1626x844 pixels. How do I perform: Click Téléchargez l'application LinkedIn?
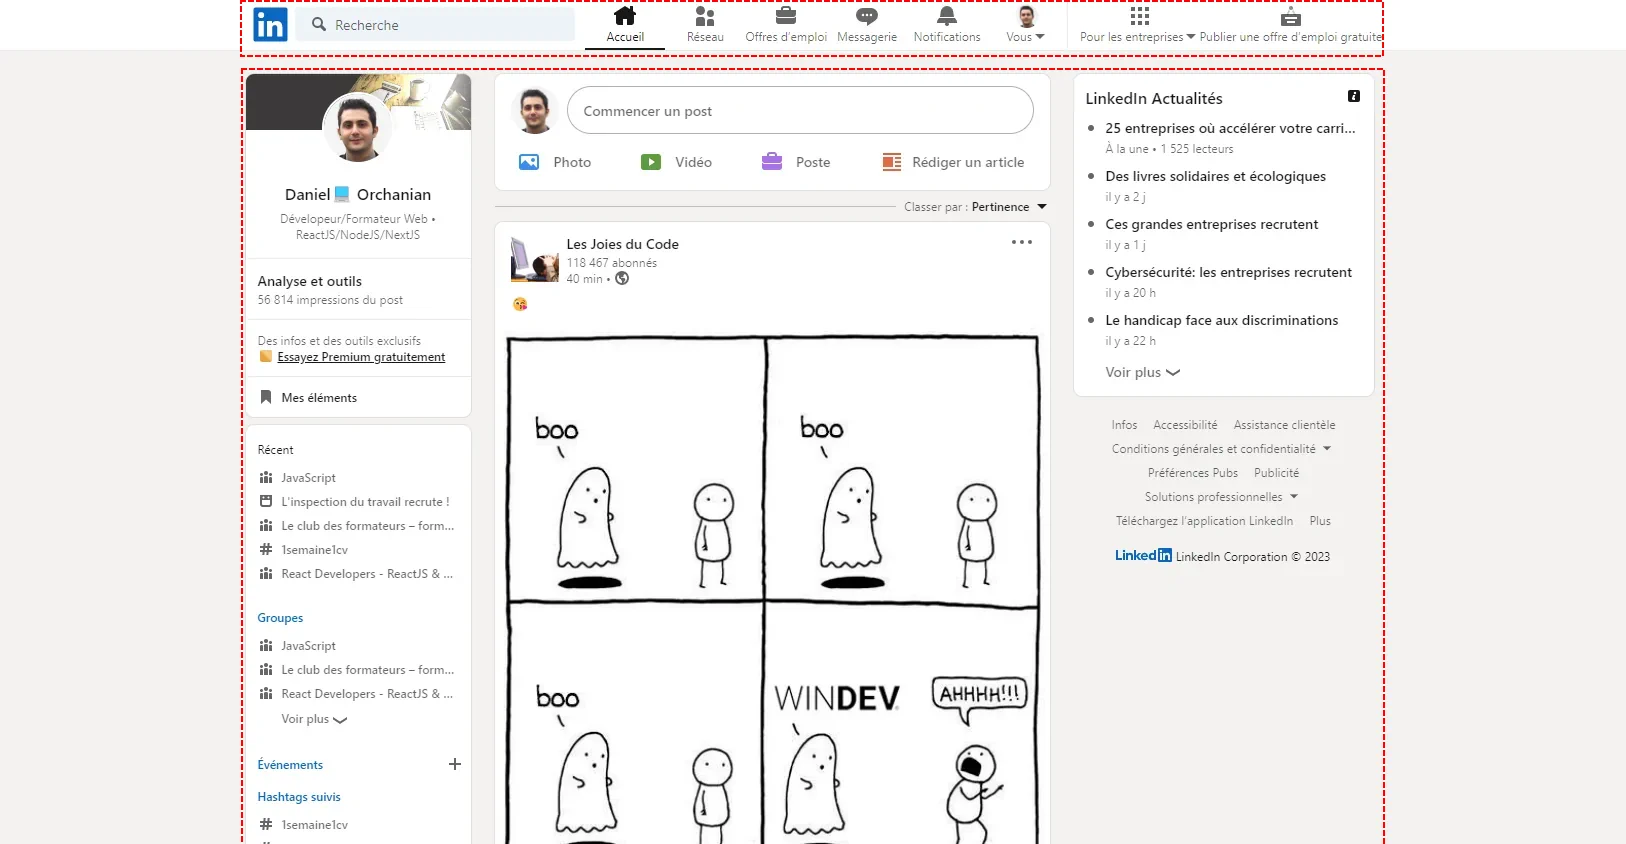pos(1204,521)
